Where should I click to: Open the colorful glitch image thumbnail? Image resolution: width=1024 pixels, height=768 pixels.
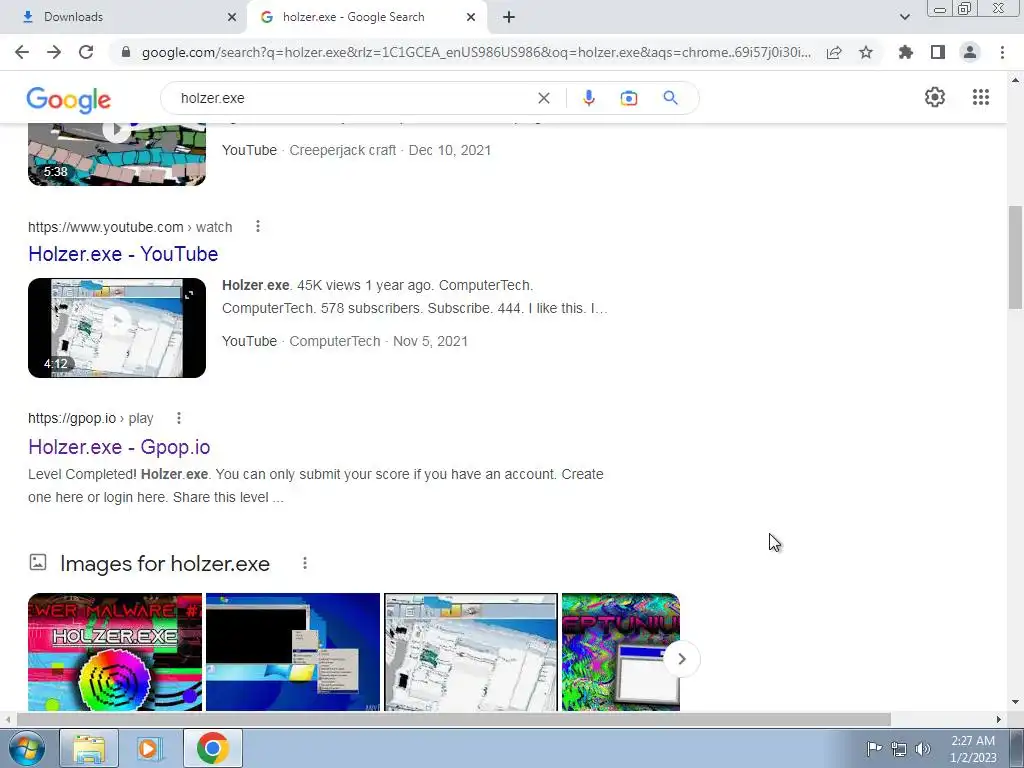(x=620, y=652)
